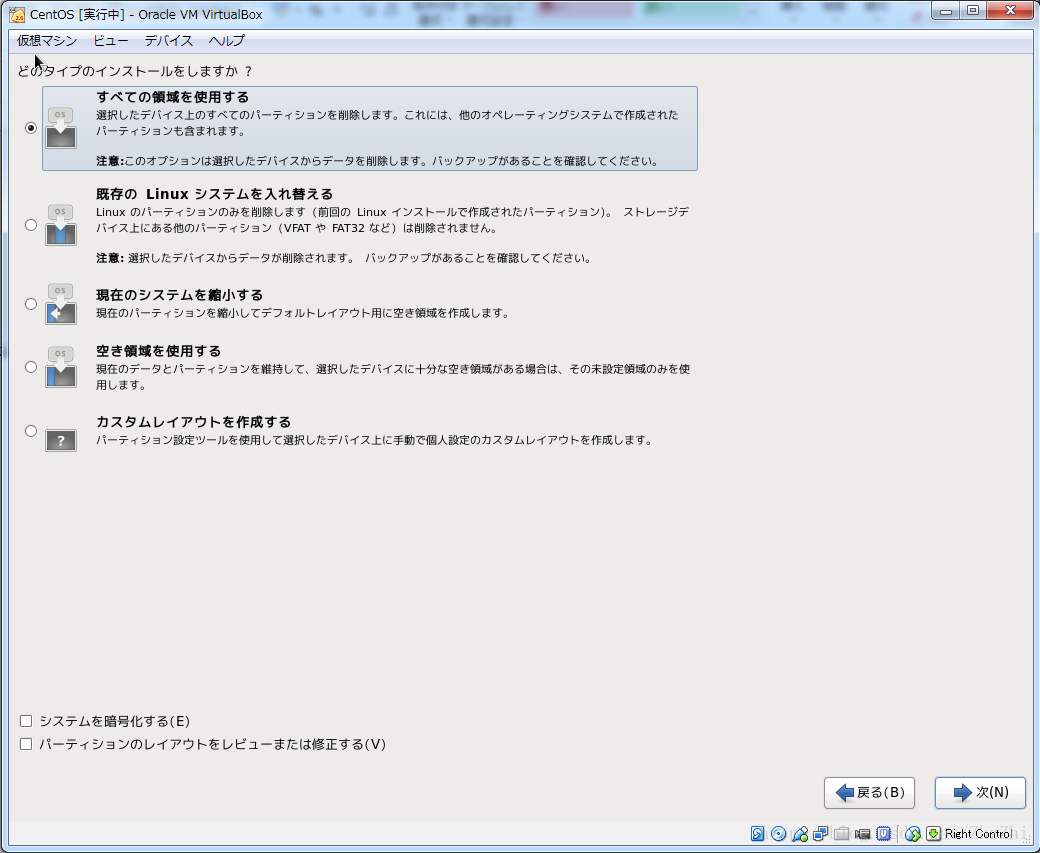Minimize the VirtualBox window
Image resolution: width=1040 pixels, height=853 pixels.
pyautogui.click(x=946, y=11)
